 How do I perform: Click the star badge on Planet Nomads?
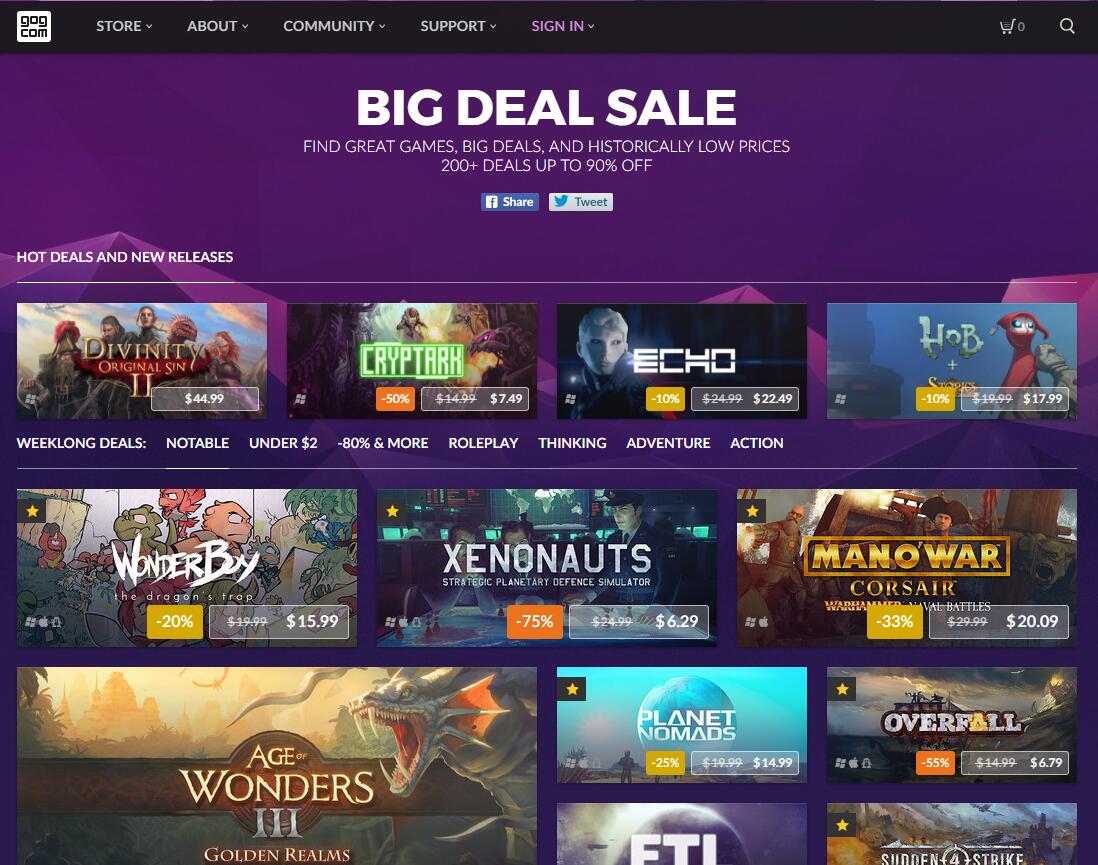click(x=572, y=689)
